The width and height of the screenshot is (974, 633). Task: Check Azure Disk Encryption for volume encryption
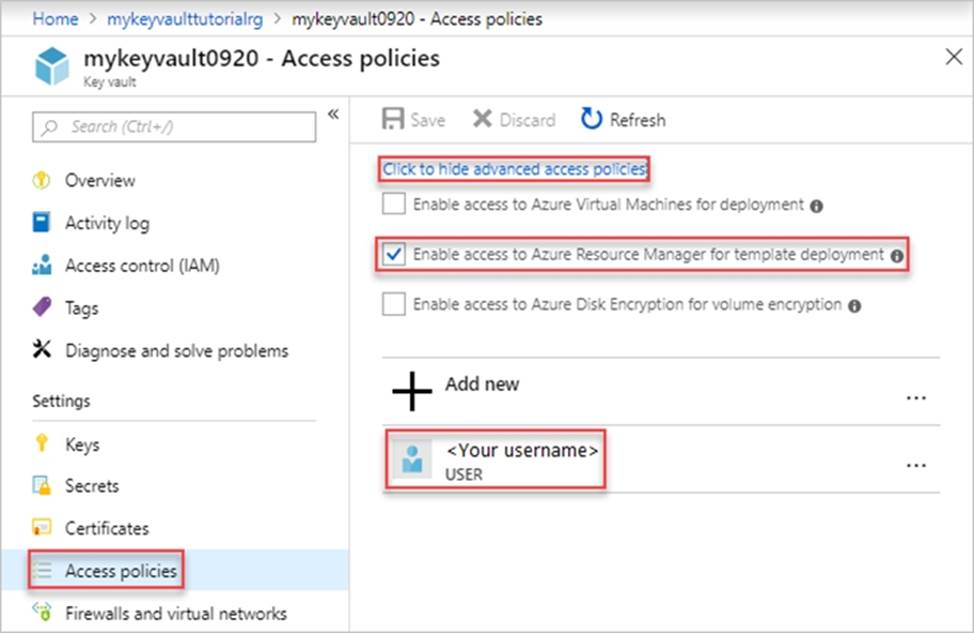pos(393,305)
